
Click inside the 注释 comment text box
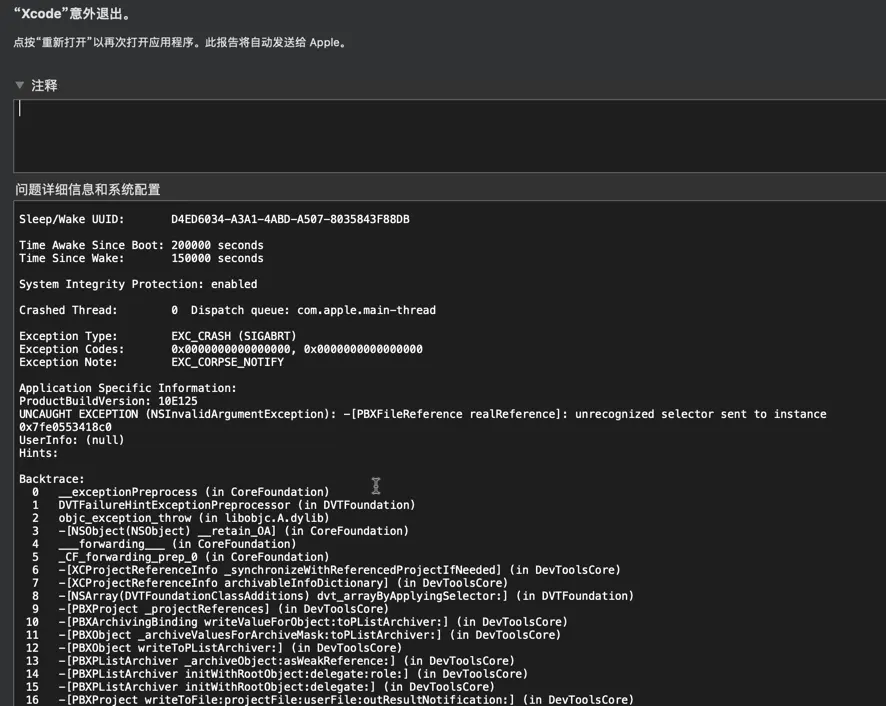[450, 136]
